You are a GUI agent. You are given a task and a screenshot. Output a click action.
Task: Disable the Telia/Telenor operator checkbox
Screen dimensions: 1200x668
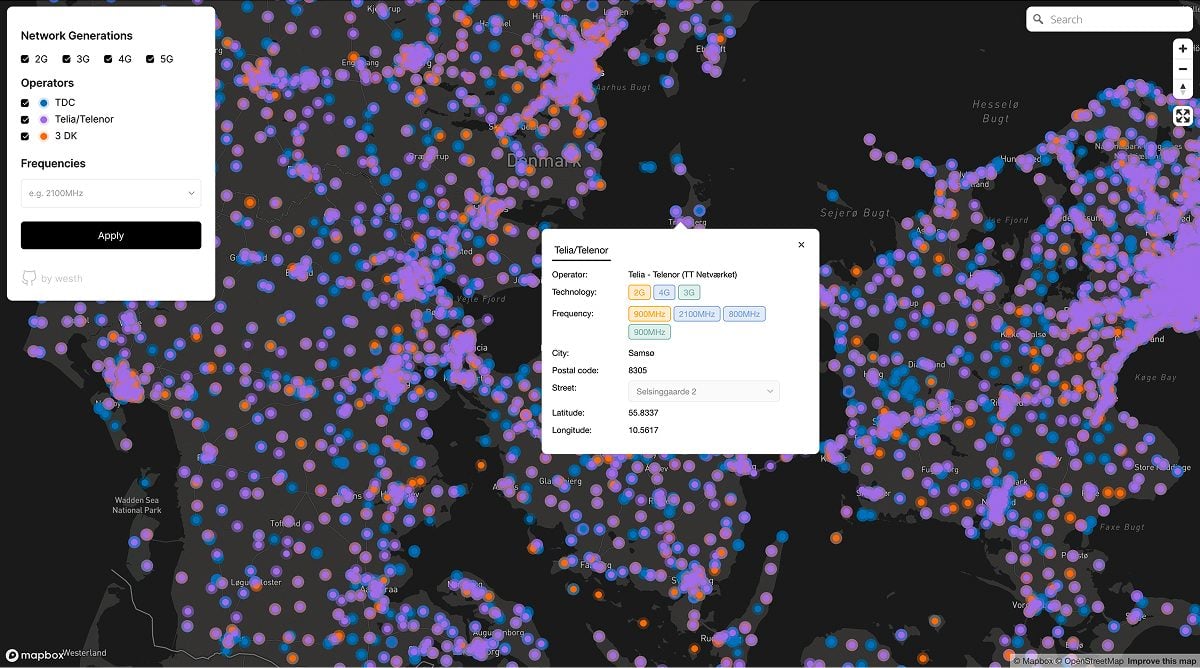pos(25,119)
